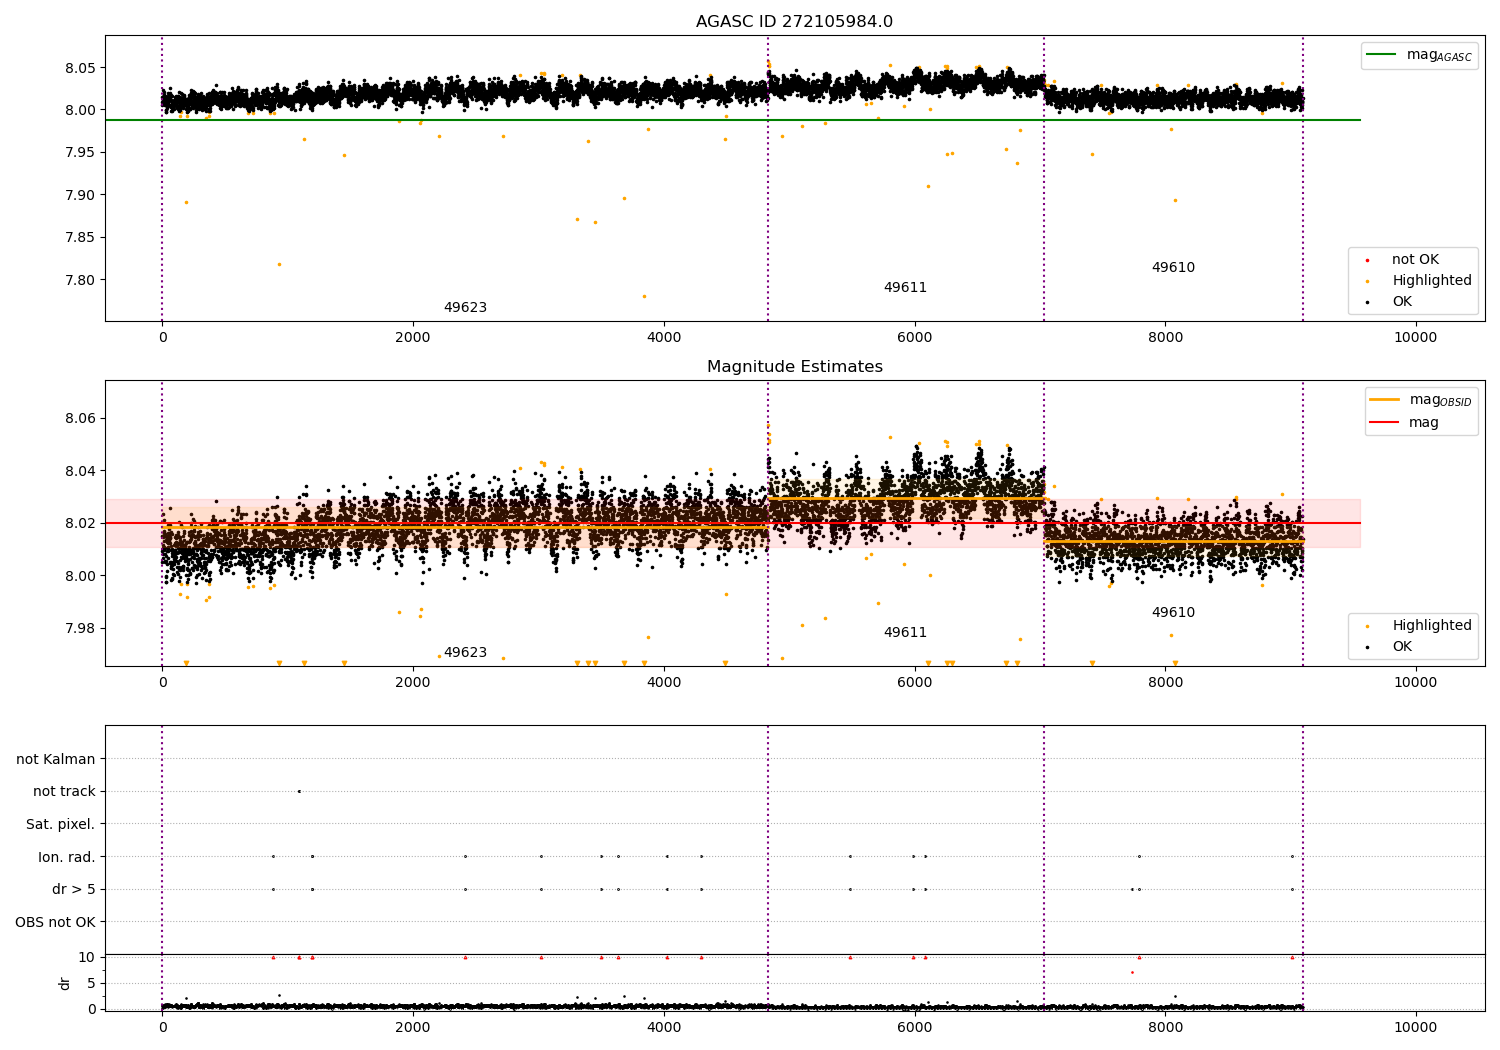Image resolution: width=1500 pixels, height=1050 pixels.
Task: Click the mag OBSID legend entry
Action: pos(1420,400)
